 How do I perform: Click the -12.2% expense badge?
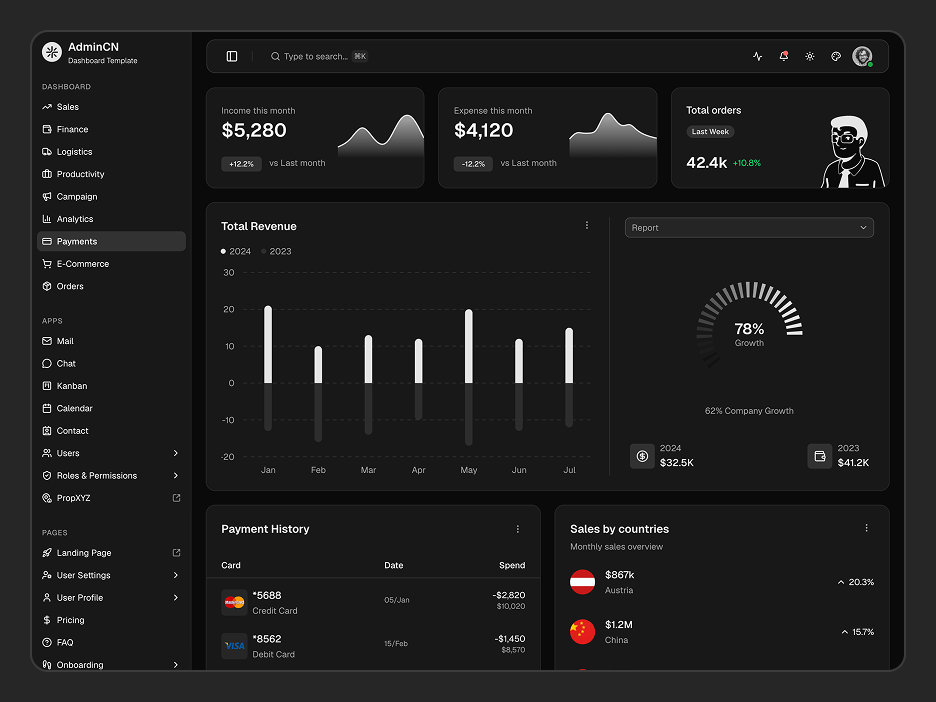[x=473, y=164]
